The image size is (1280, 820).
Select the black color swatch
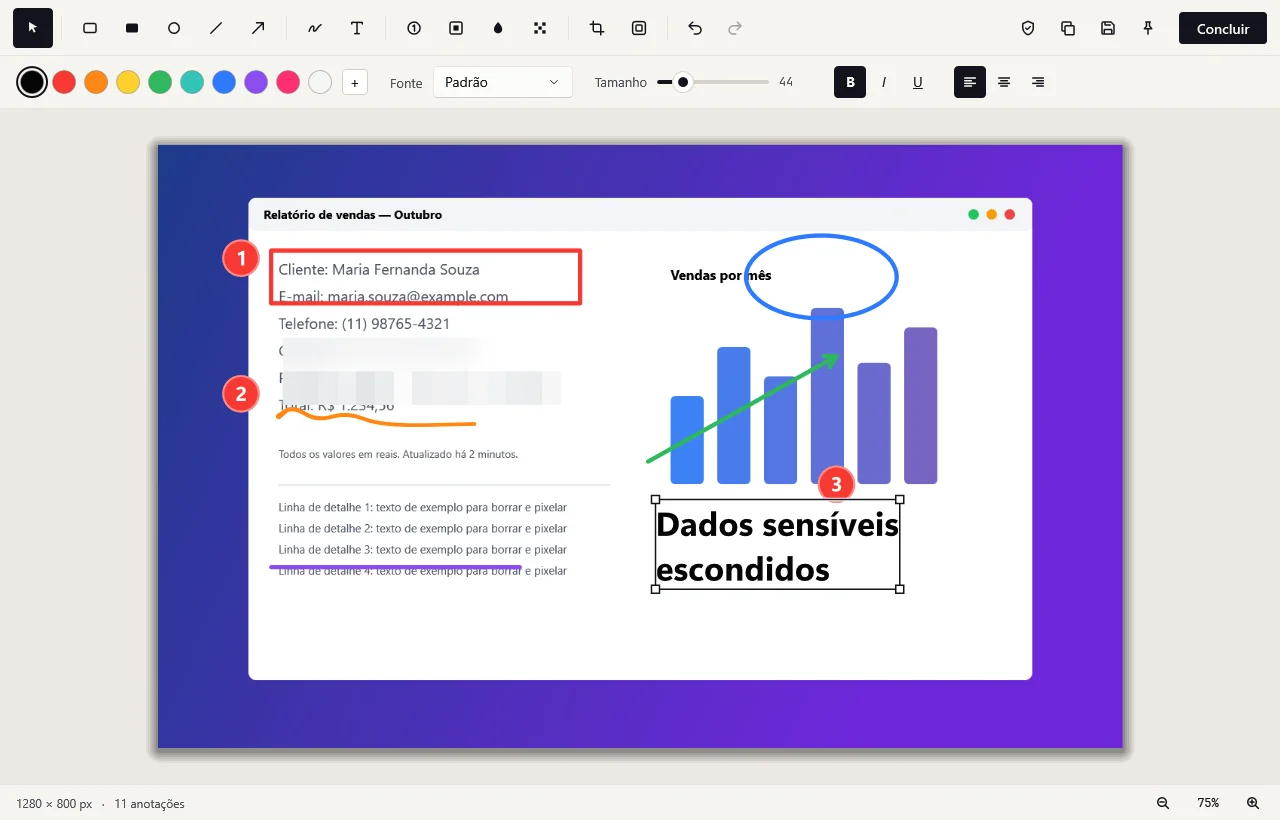coord(32,82)
